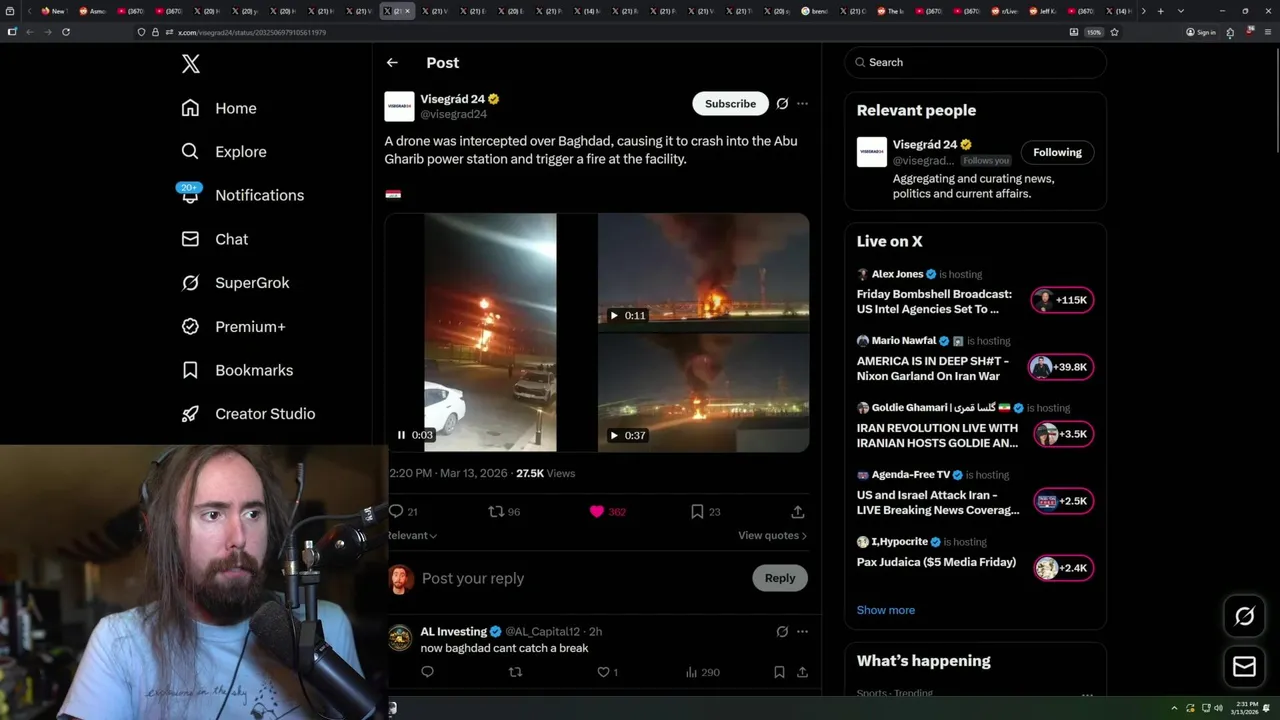Open the Bookmarks sidebar item
Viewport: 1280px width, 720px height.
pos(238,370)
